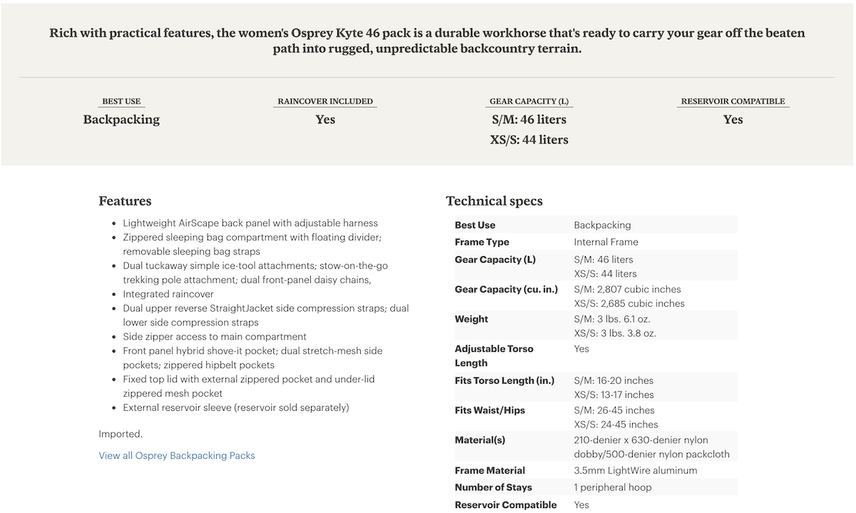Select 'XS/S: 13-17 inches' torso value

(x=614, y=395)
